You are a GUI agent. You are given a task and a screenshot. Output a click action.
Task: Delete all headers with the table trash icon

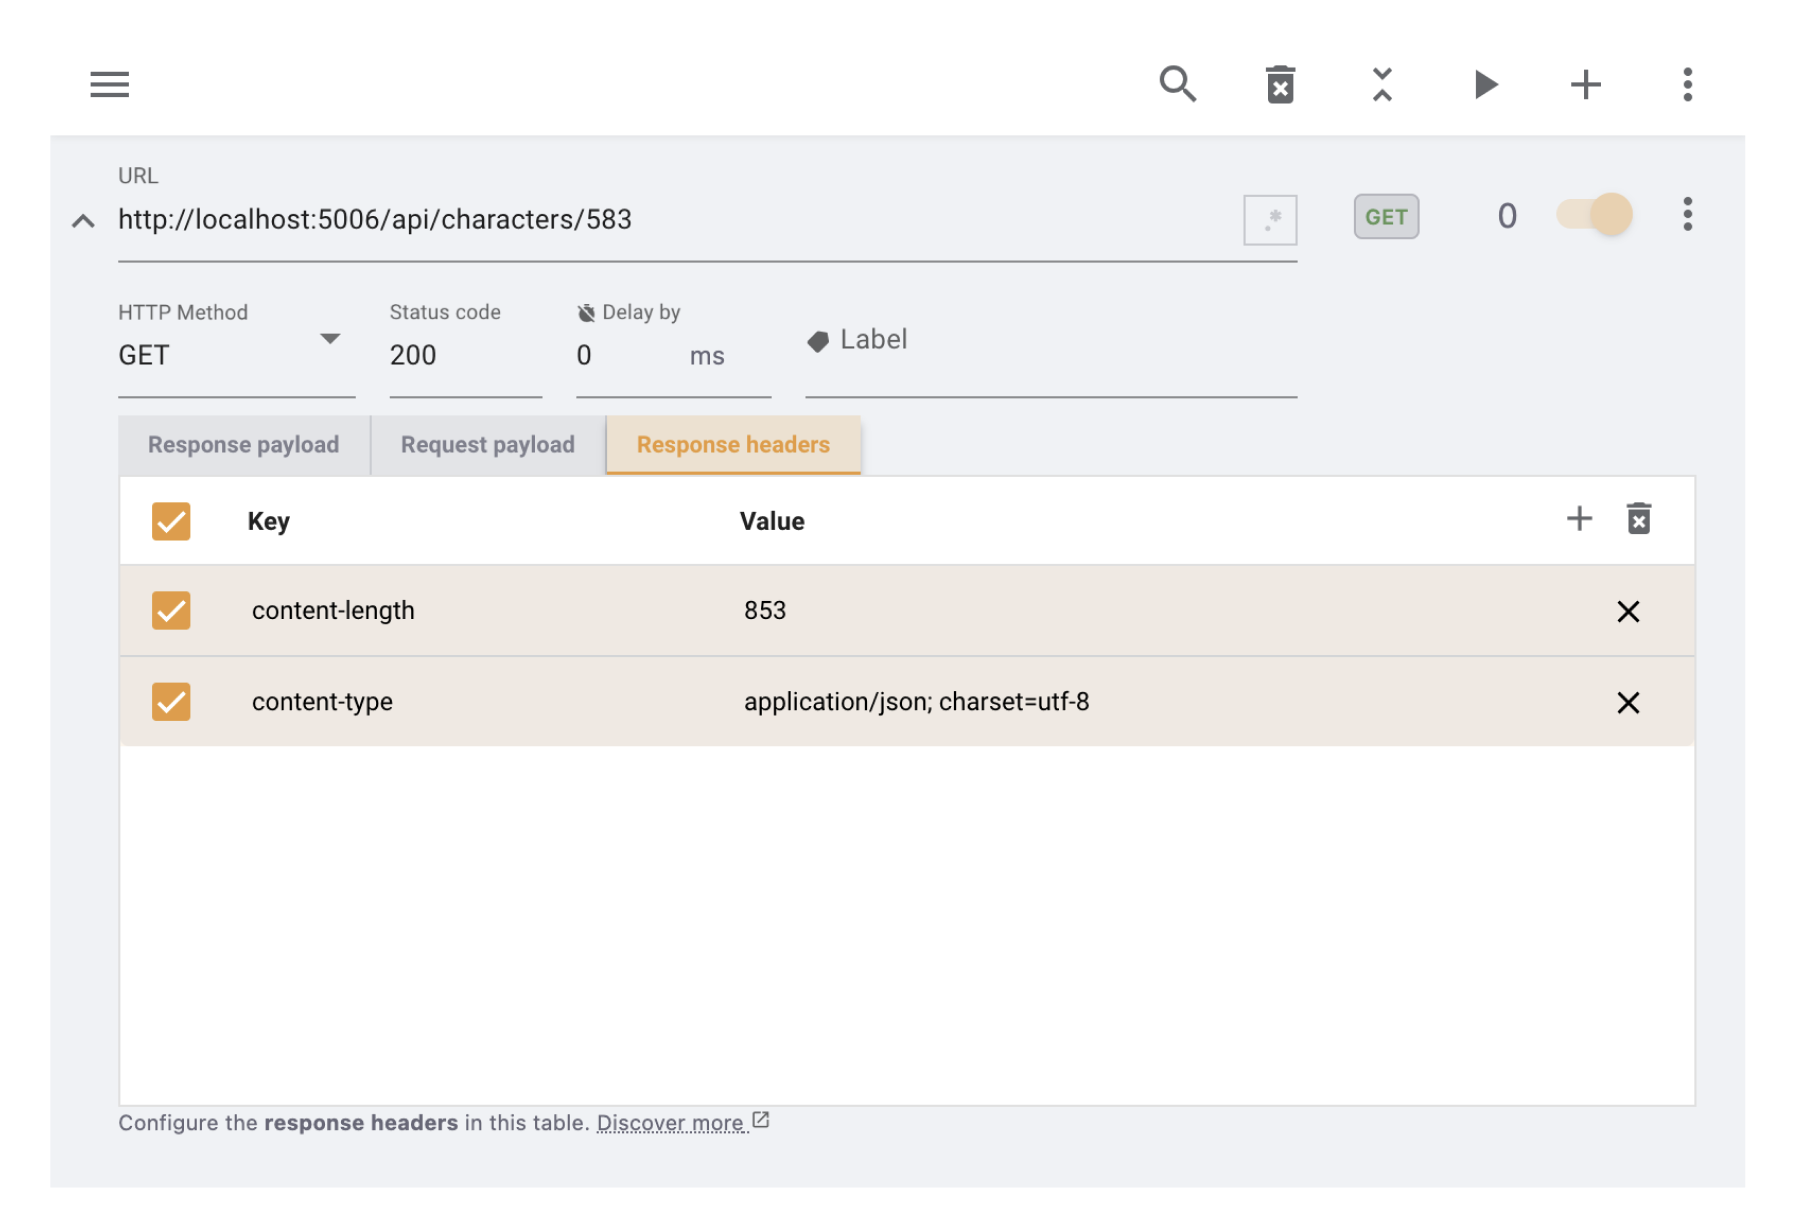[1638, 519]
